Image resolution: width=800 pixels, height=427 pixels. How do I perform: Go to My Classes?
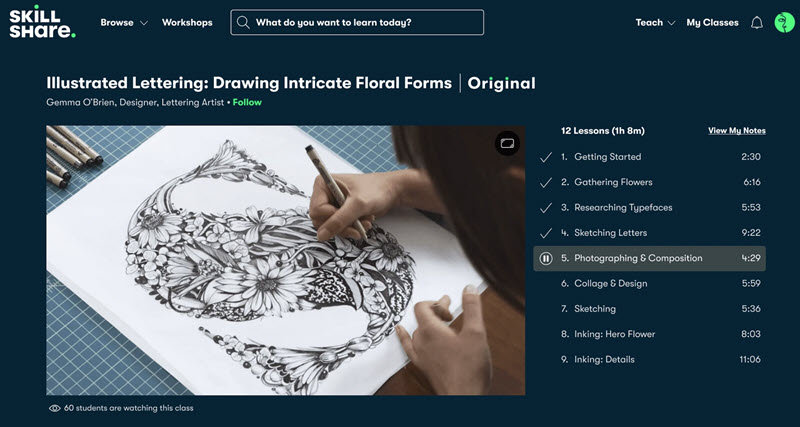click(x=712, y=22)
